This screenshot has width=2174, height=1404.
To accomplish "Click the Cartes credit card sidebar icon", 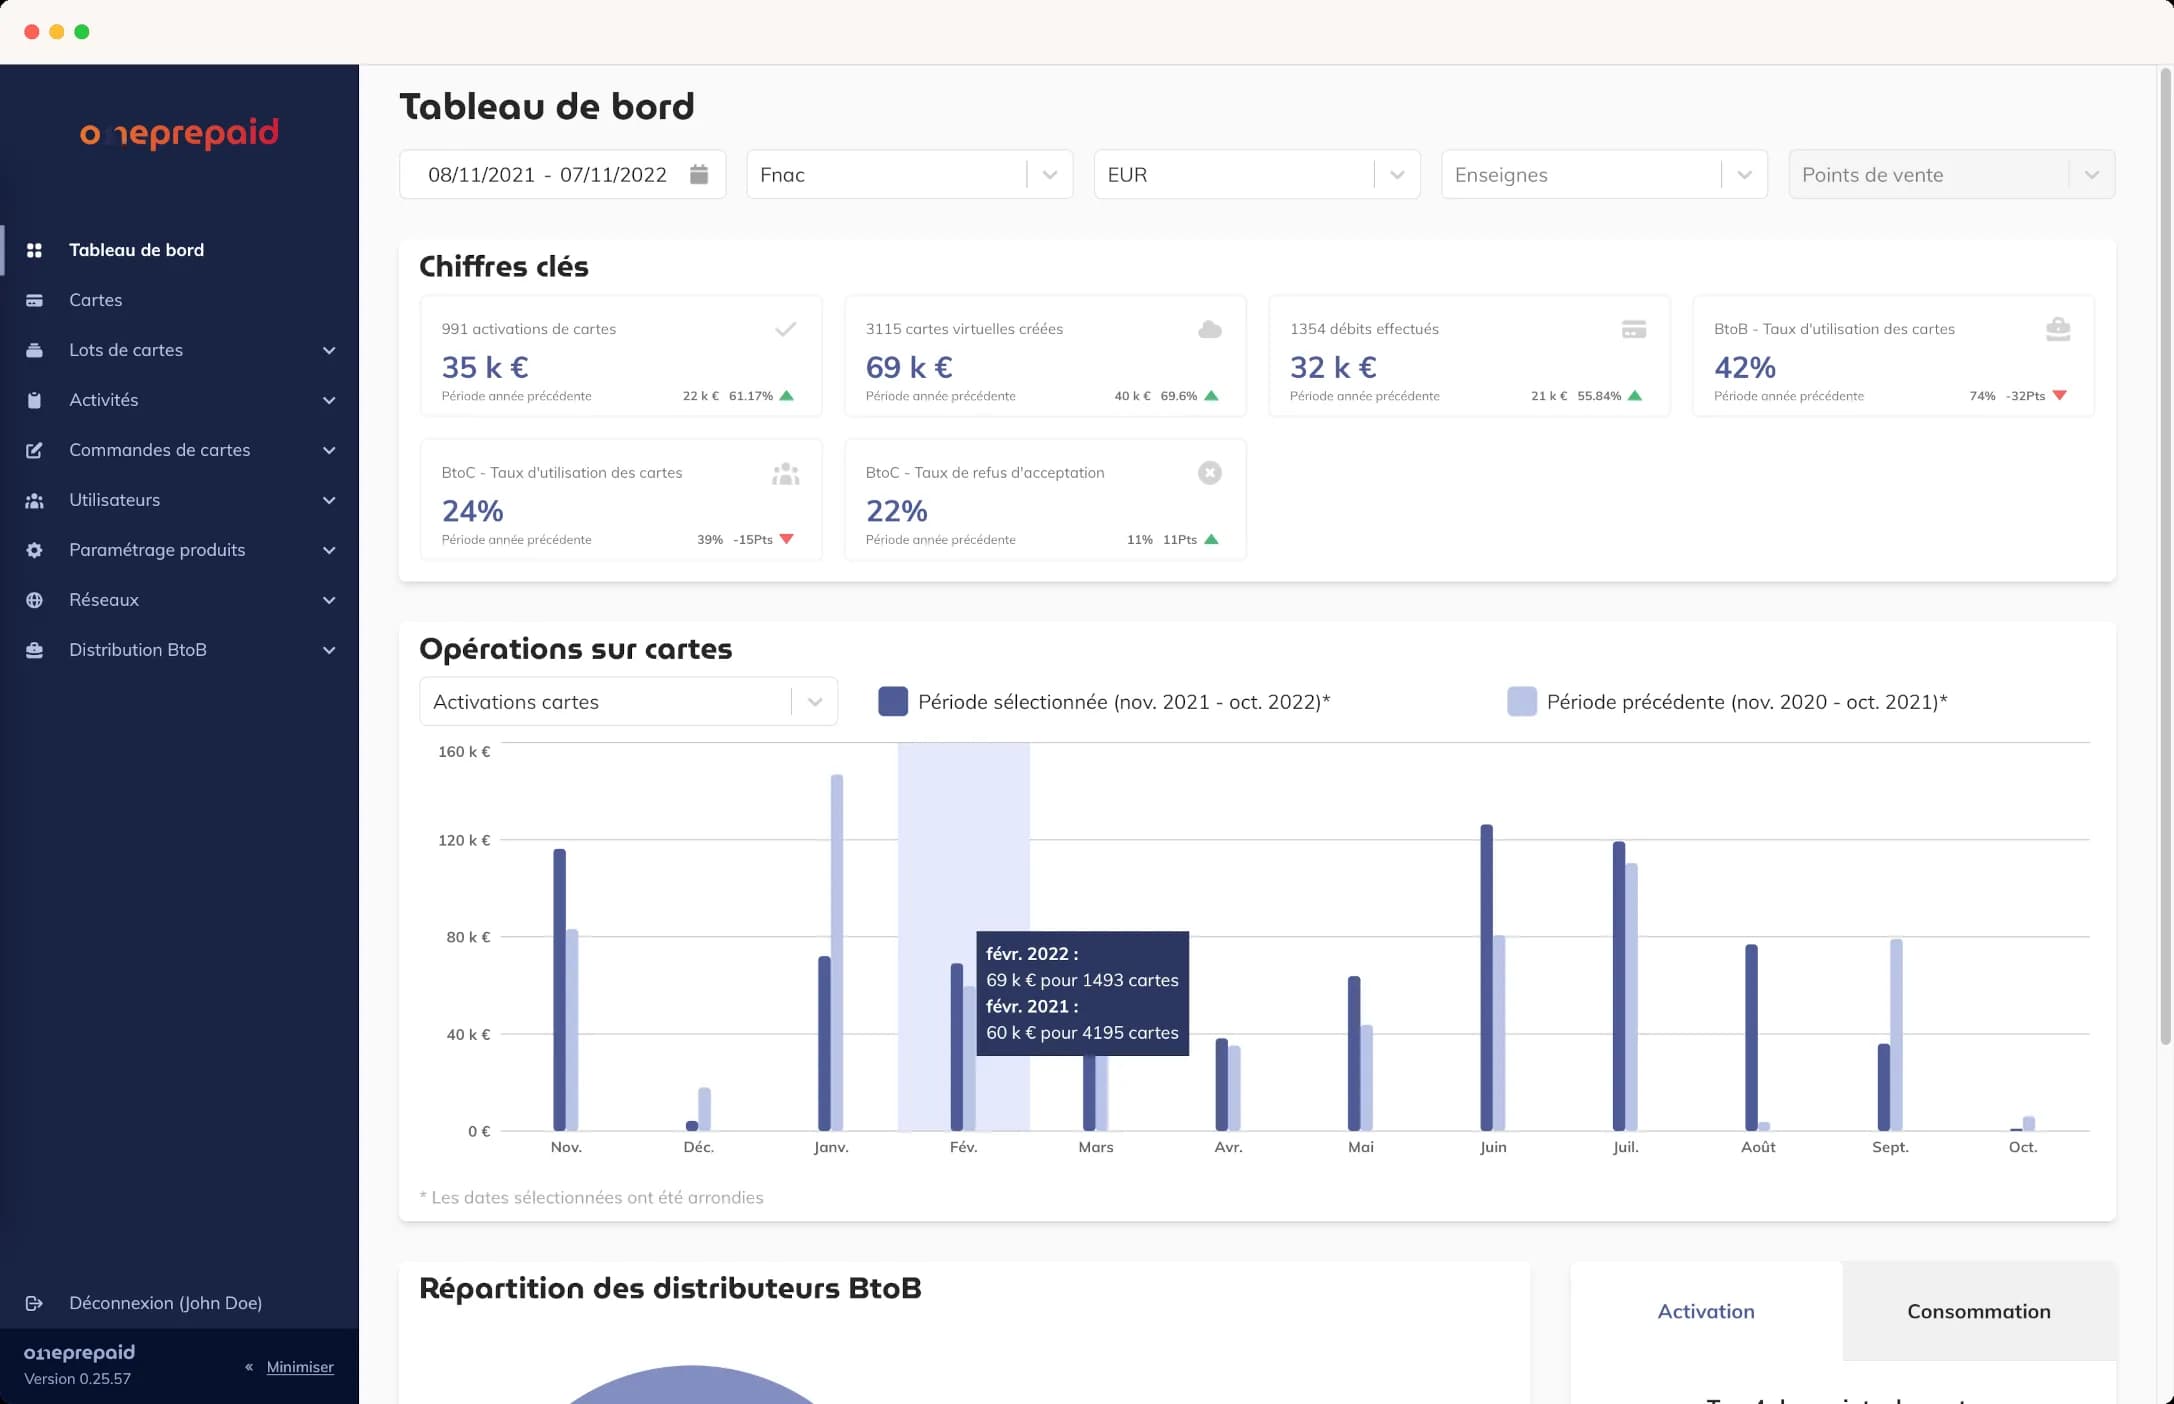I will pyautogui.click(x=34, y=300).
